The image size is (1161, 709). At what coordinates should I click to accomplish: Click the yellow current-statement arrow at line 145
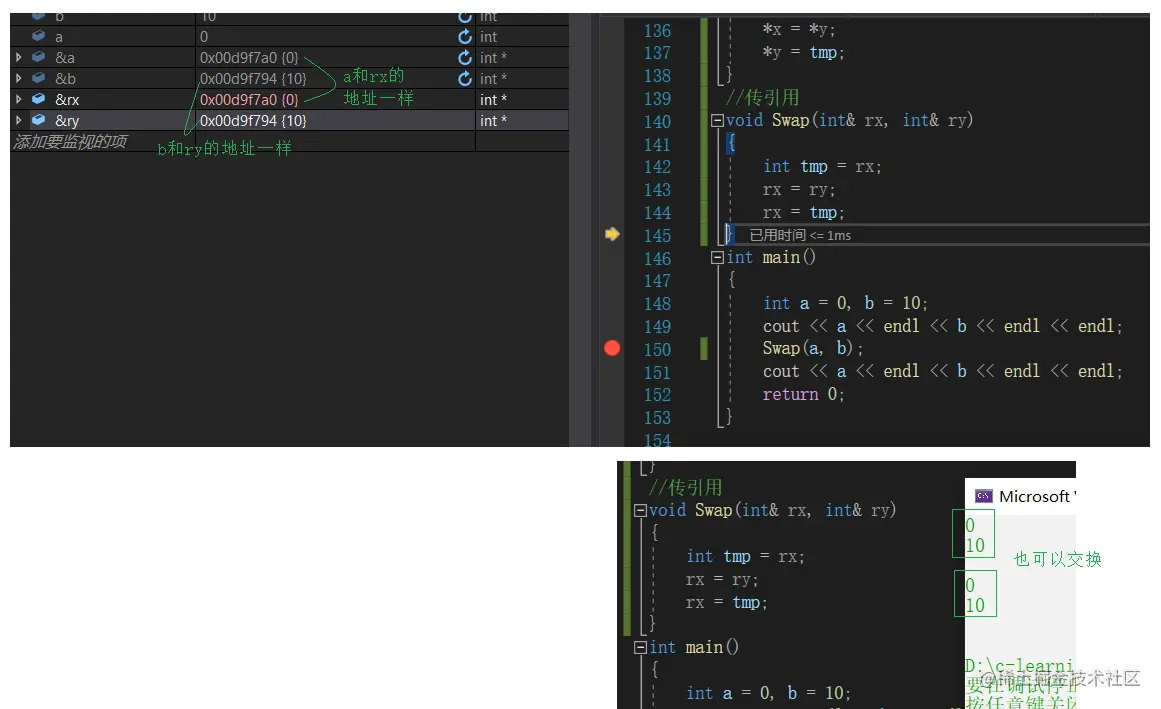[612, 235]
